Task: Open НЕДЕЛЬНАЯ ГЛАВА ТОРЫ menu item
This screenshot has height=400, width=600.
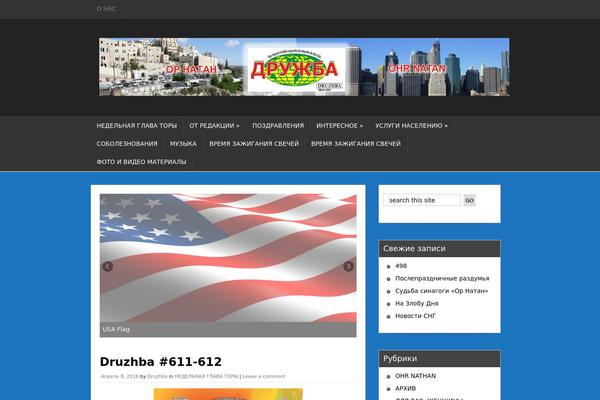Action: coord(137,126)
